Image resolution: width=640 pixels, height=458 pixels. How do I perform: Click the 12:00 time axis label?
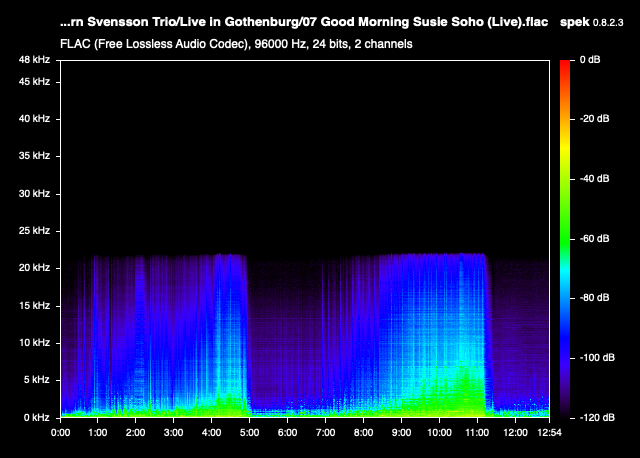tap(515, 433)
